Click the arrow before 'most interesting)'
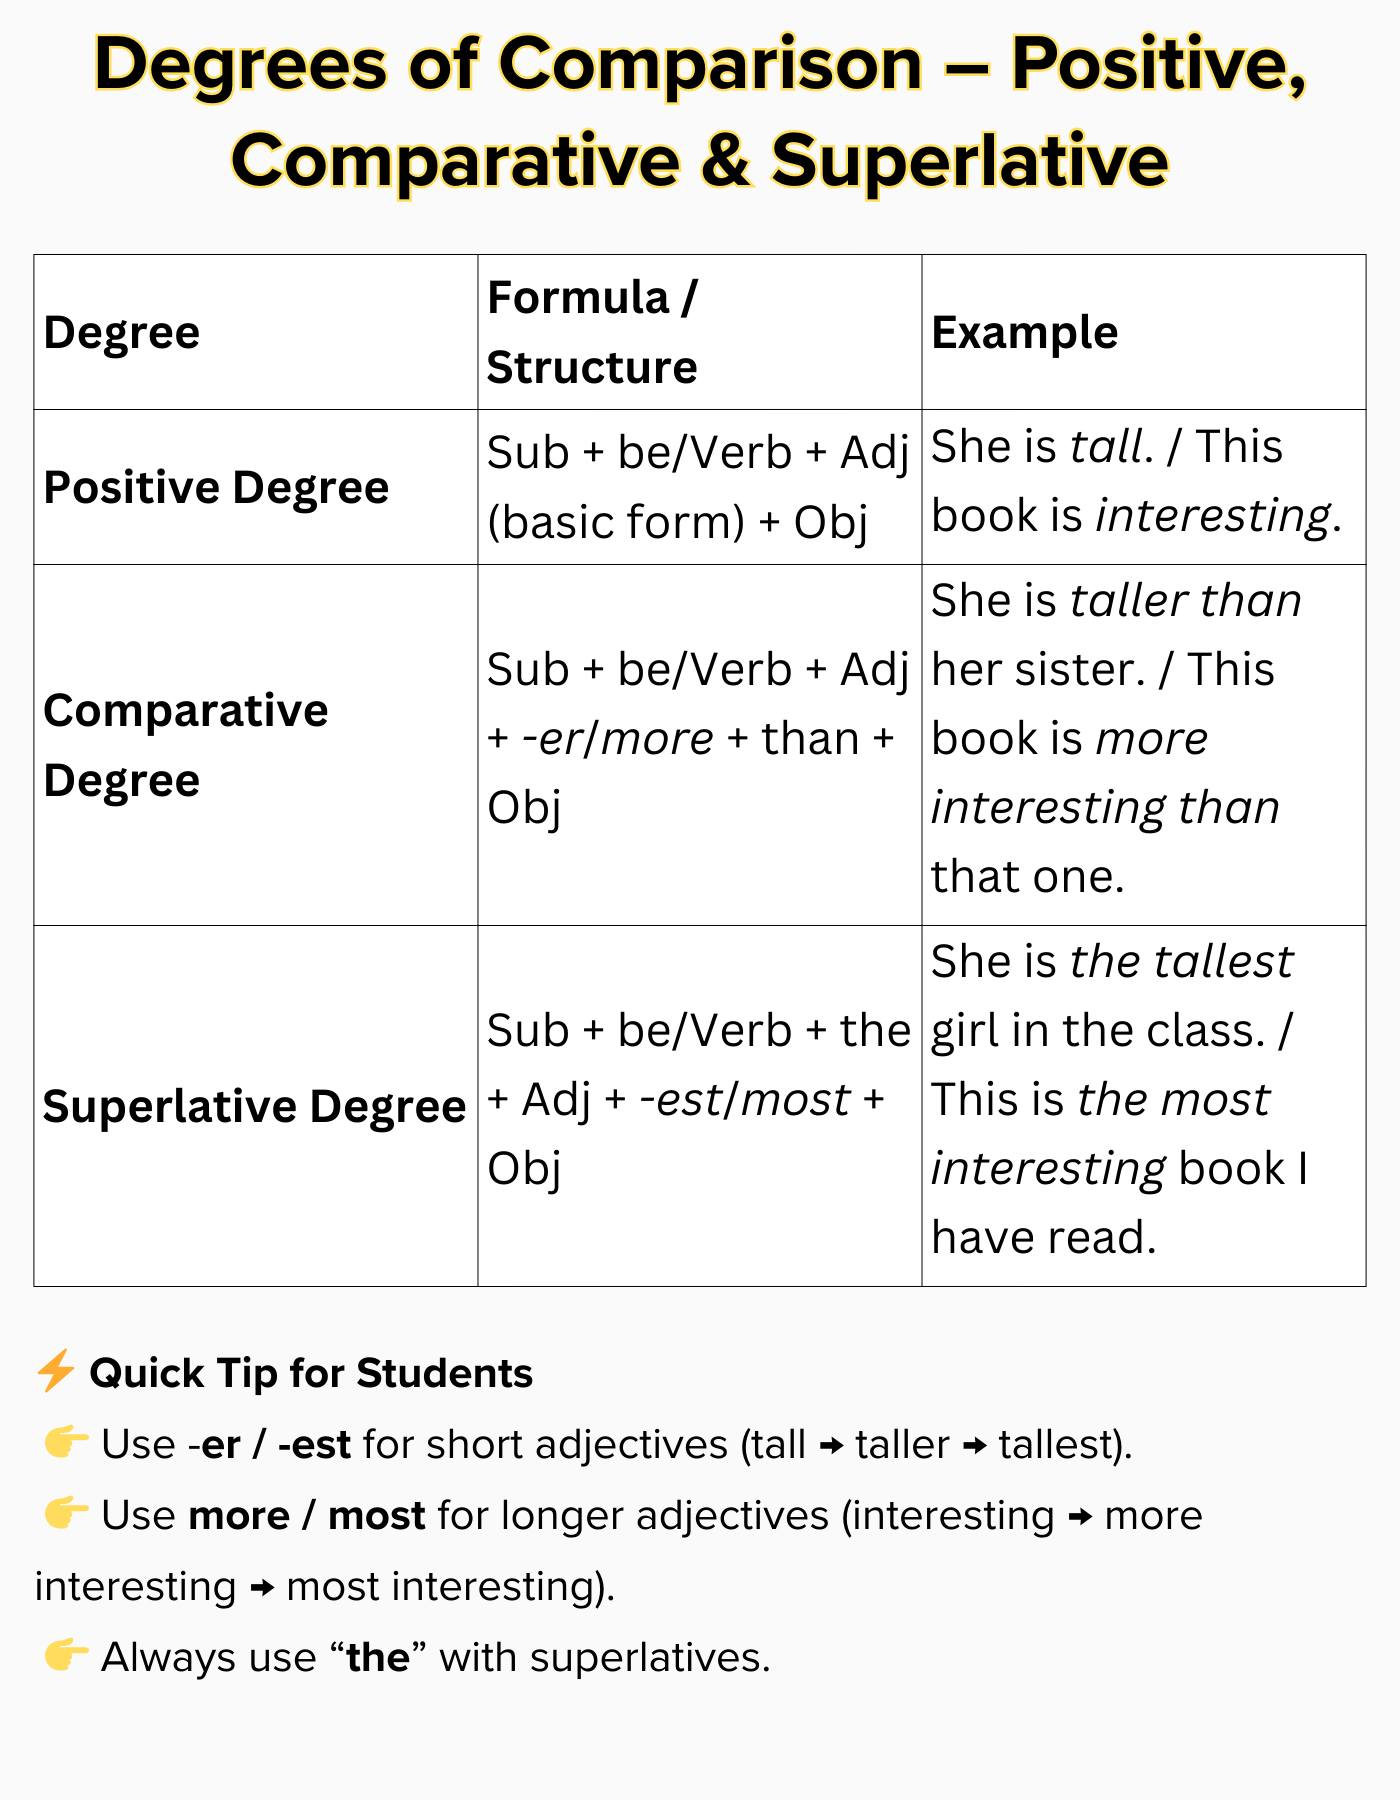This screenshot has width=1400, height=1800. coord(262,1588)
